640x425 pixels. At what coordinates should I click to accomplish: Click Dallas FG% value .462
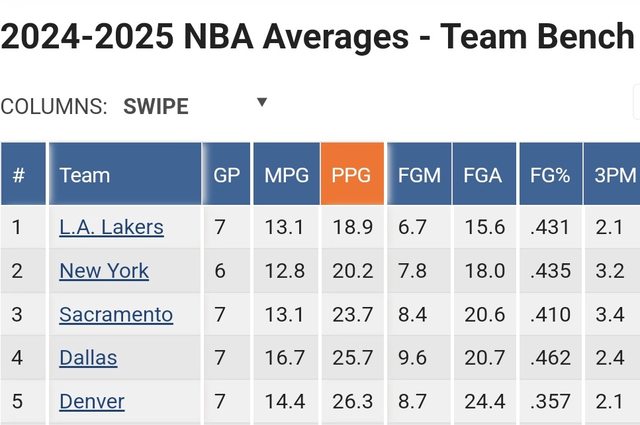click(x=550, y=358)
